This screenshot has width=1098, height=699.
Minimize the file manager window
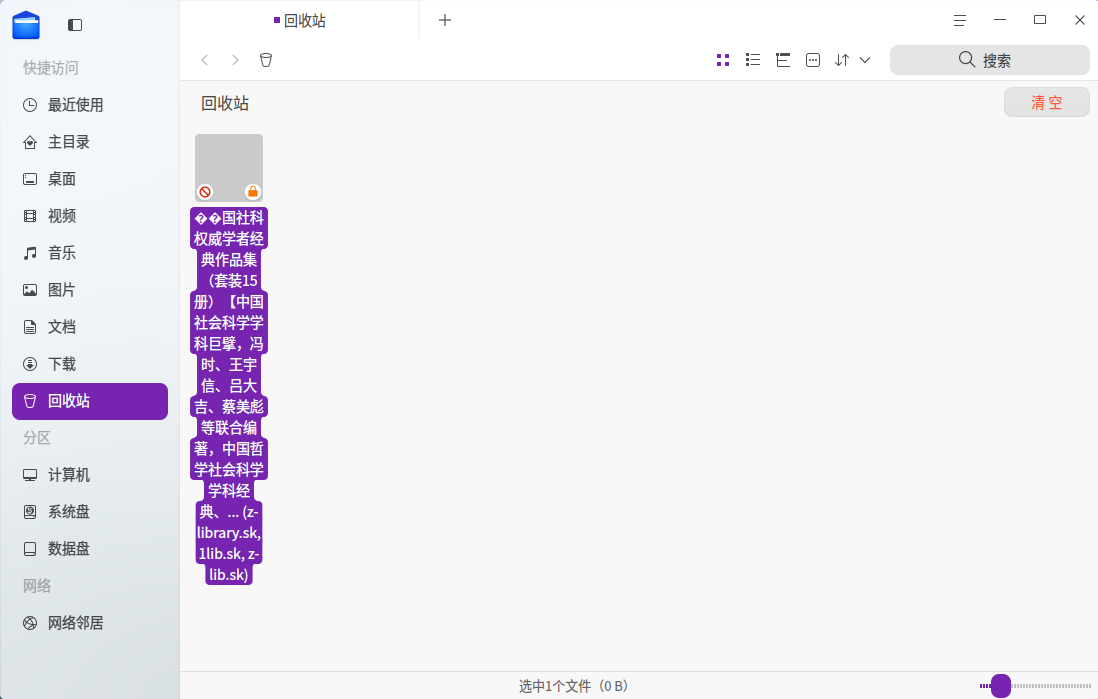click(x=1000, y=20)
